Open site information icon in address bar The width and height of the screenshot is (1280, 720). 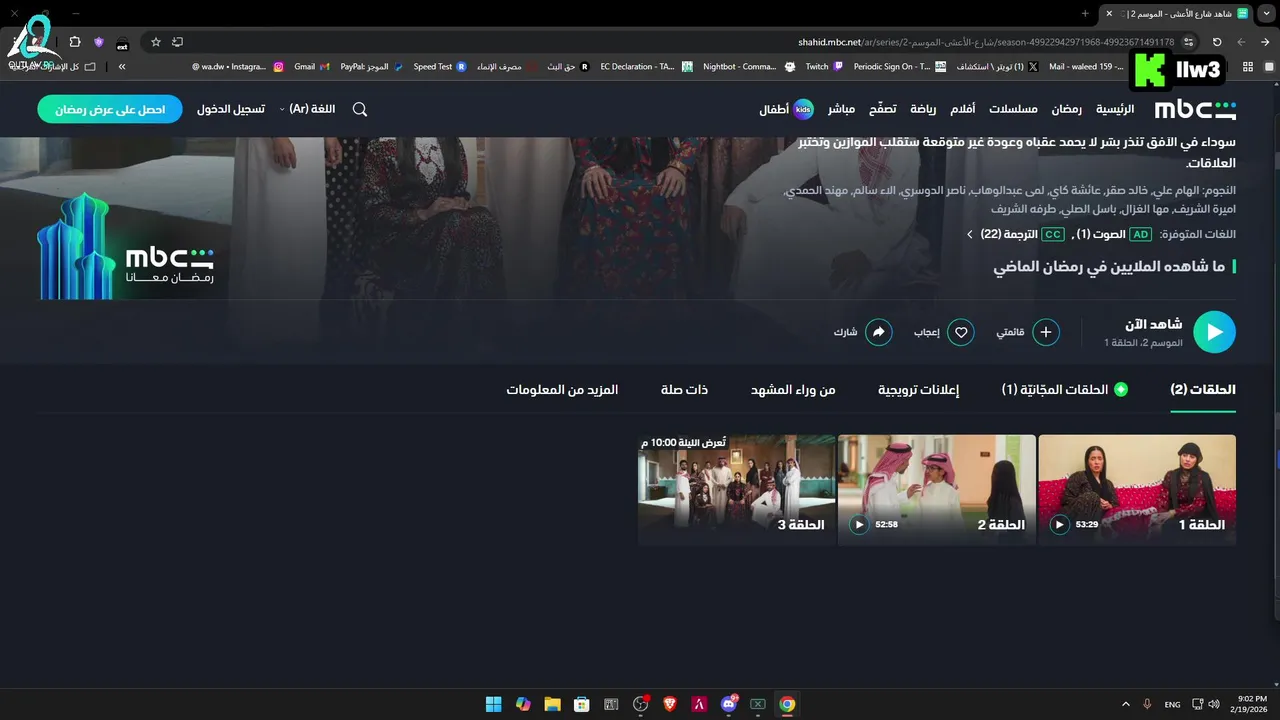[x=1188, y=42]
